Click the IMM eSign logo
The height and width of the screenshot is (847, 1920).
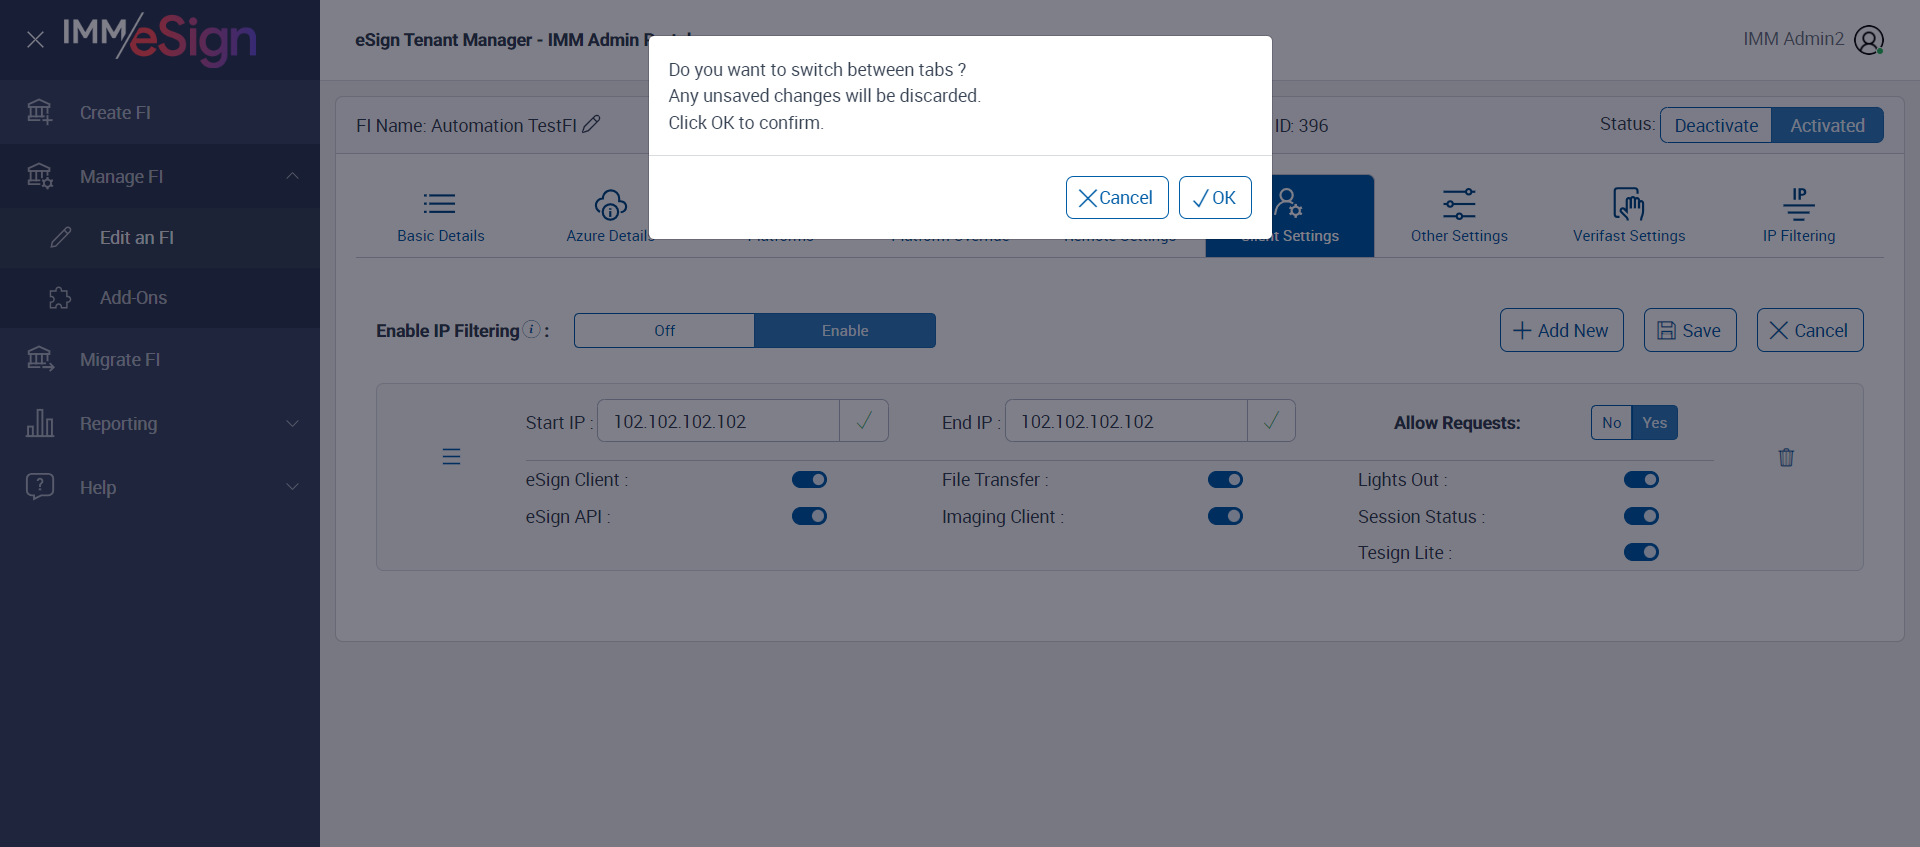pyautogui.click(x=160, y=39)
